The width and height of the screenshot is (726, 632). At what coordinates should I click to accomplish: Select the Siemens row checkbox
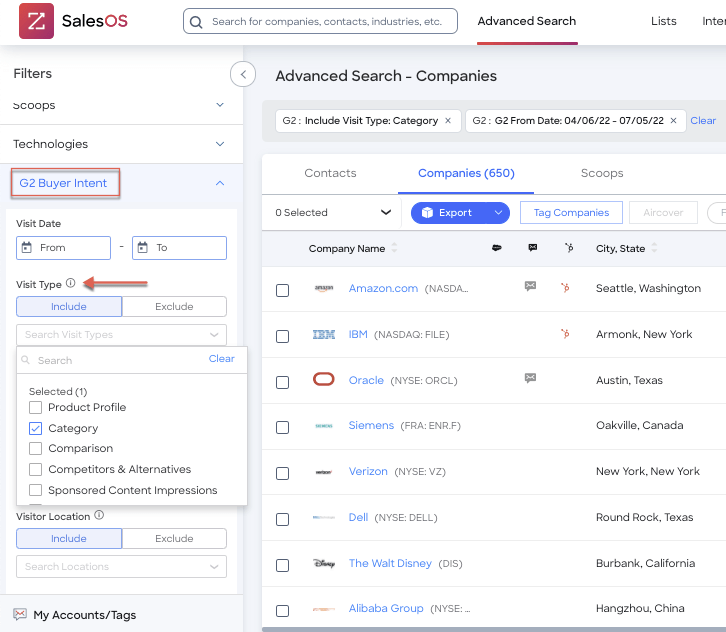click(282, 427)
